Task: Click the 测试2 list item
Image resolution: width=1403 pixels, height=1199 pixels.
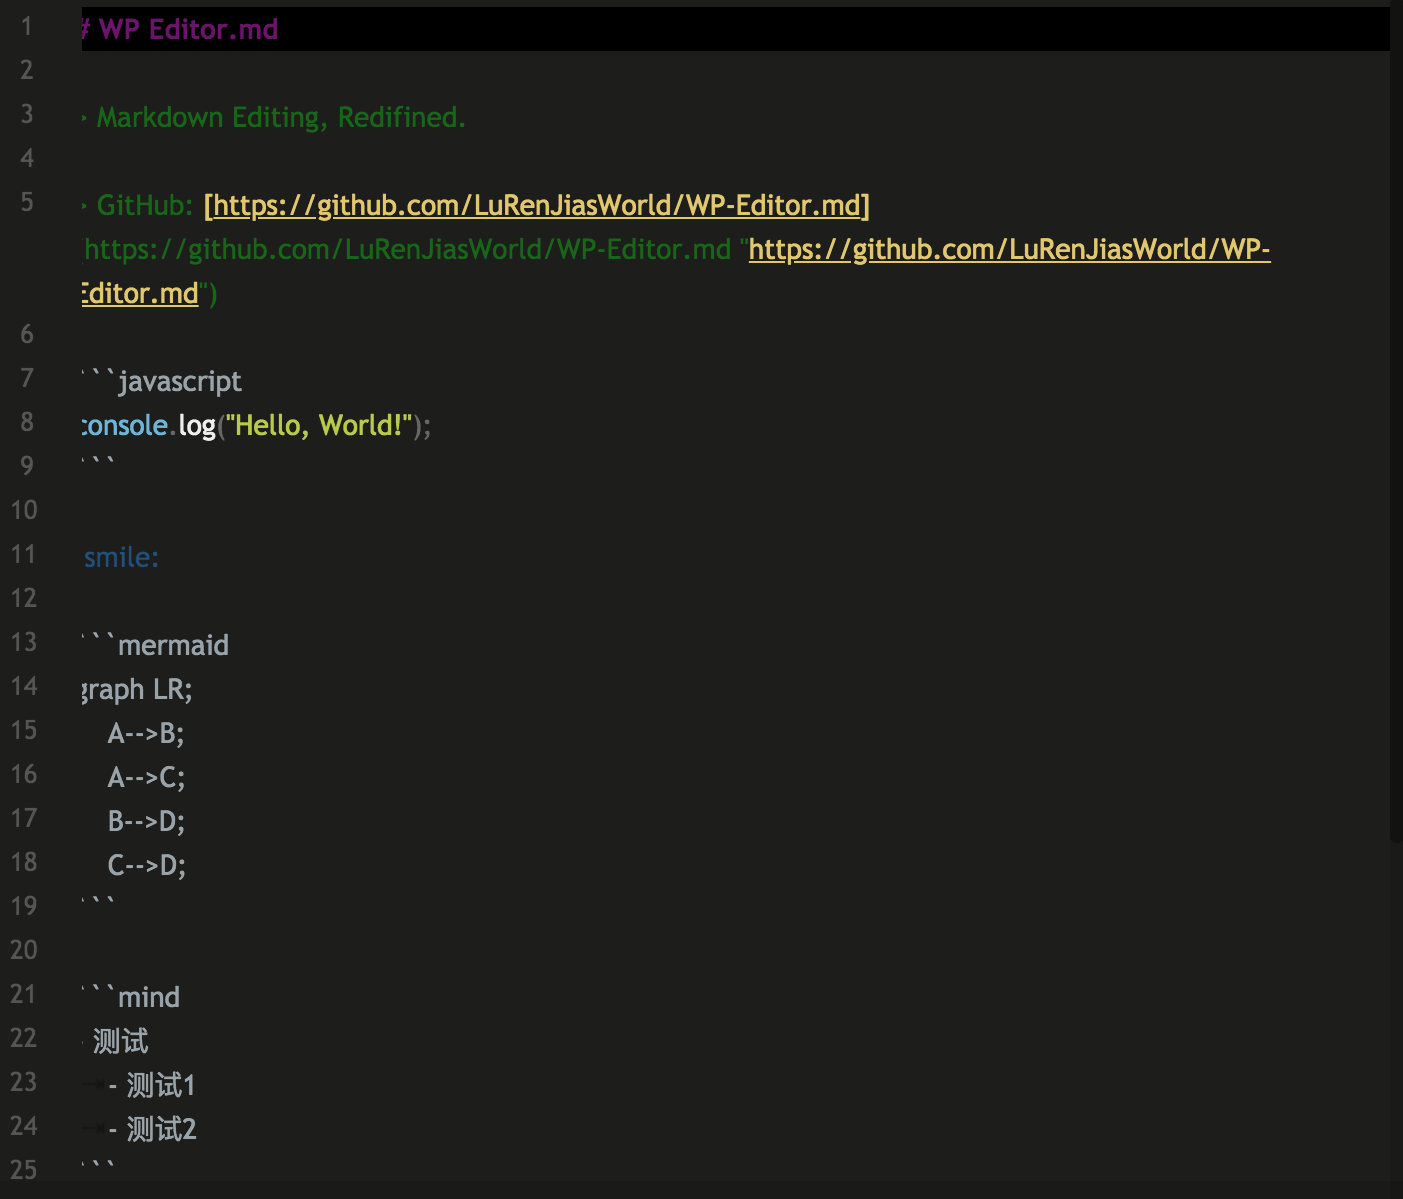Action: tap(161, 1129)
